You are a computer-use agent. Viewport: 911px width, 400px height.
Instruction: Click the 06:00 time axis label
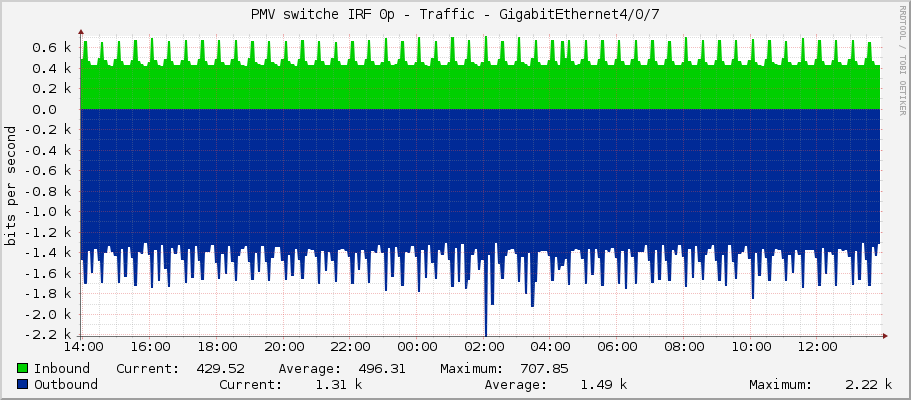pyautogui.click(x=617, y=347)
